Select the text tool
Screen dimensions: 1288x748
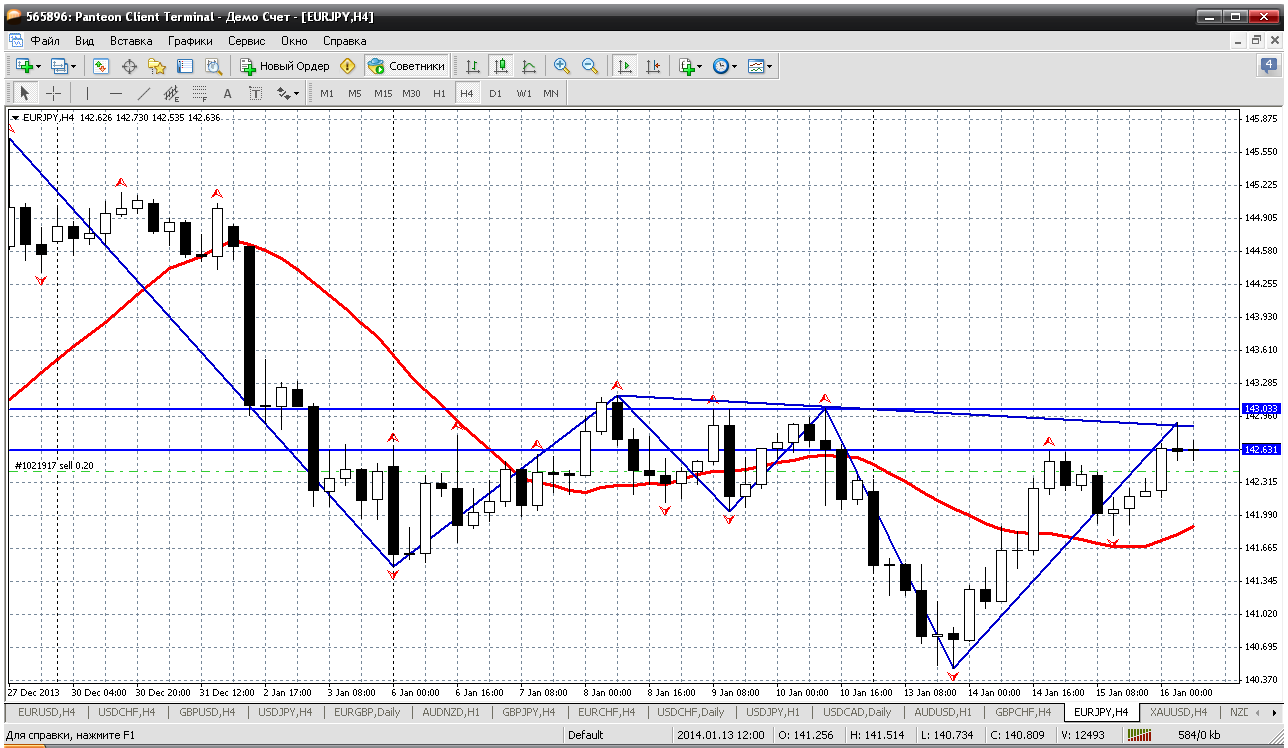point(227,93)
